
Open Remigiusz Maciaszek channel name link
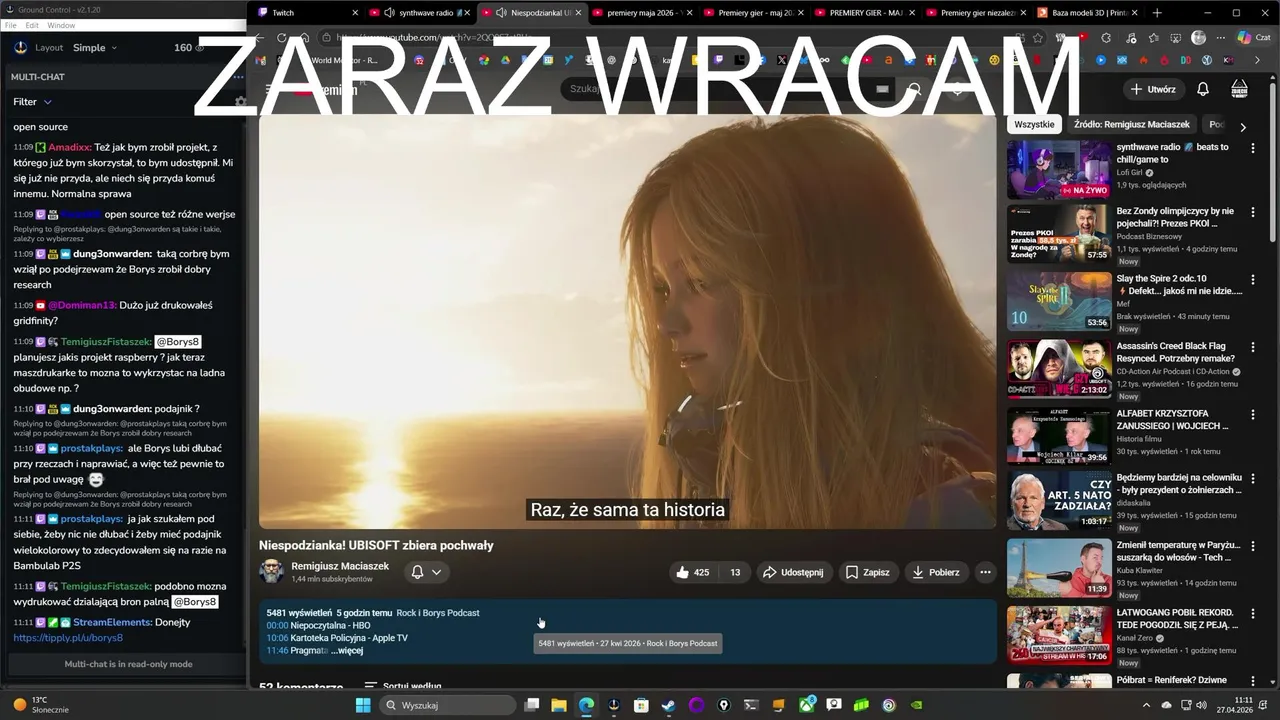[340, 566]
